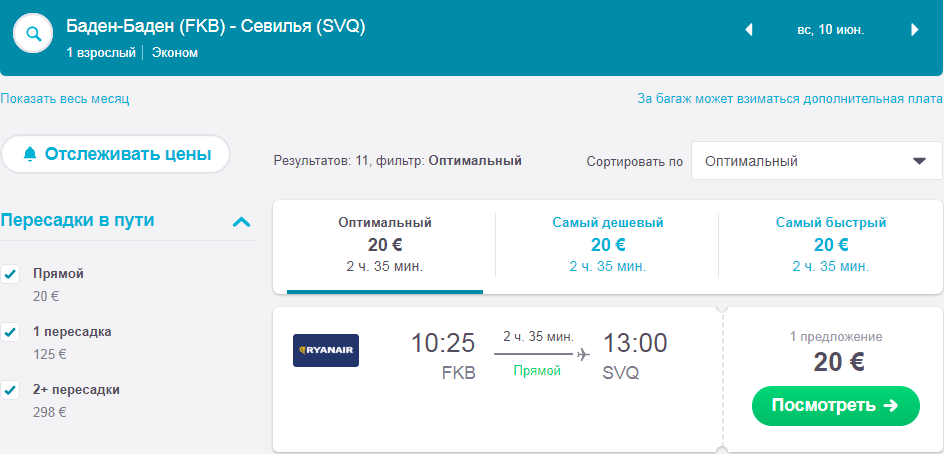The width and height of the screenshot is (944, 454).
Task: Uncheck the Прямой direct flights checkbox
Action: pos(11,274)
